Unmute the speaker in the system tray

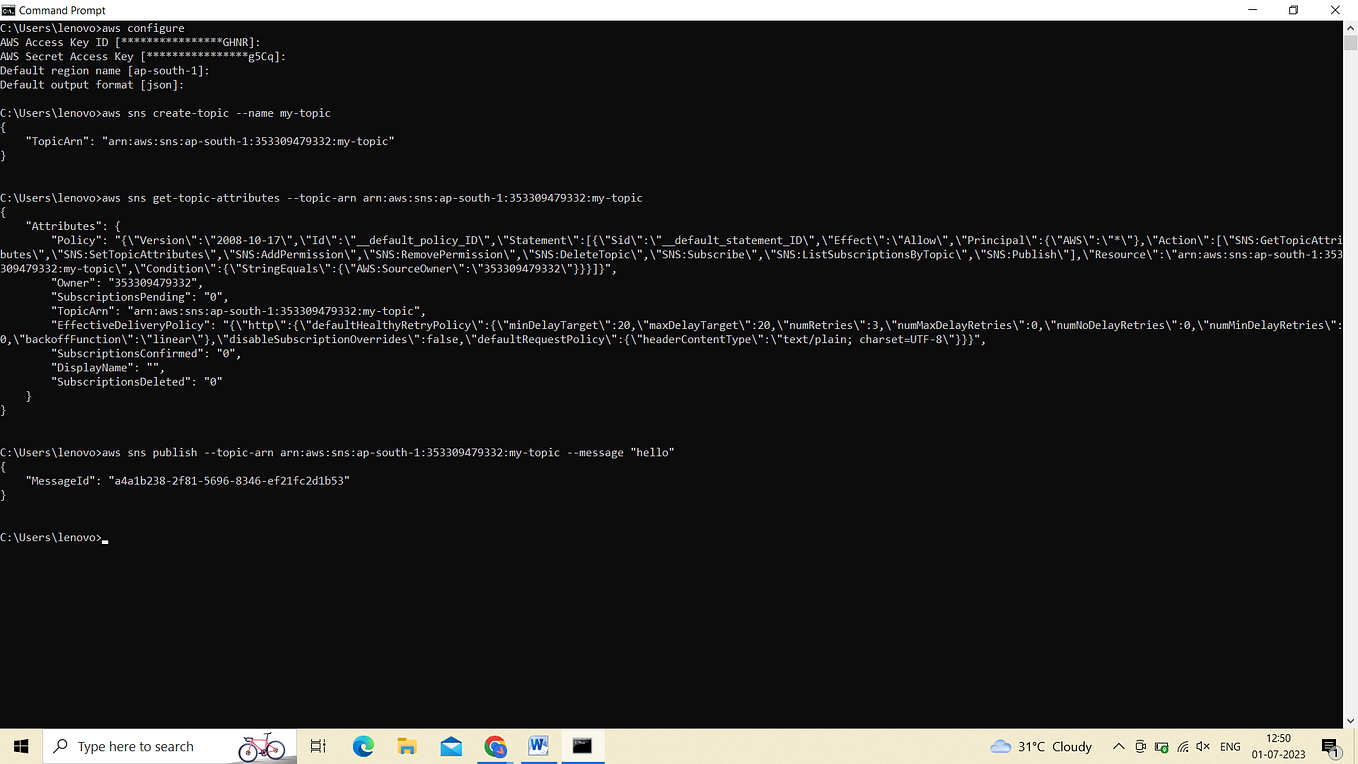click(1203, 746)
